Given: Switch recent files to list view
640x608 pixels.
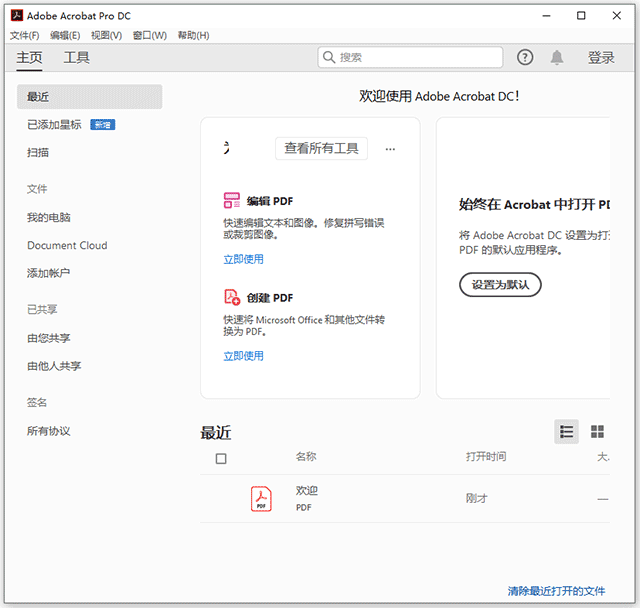Looking at the screenshot, I should (x=566, y=431).
